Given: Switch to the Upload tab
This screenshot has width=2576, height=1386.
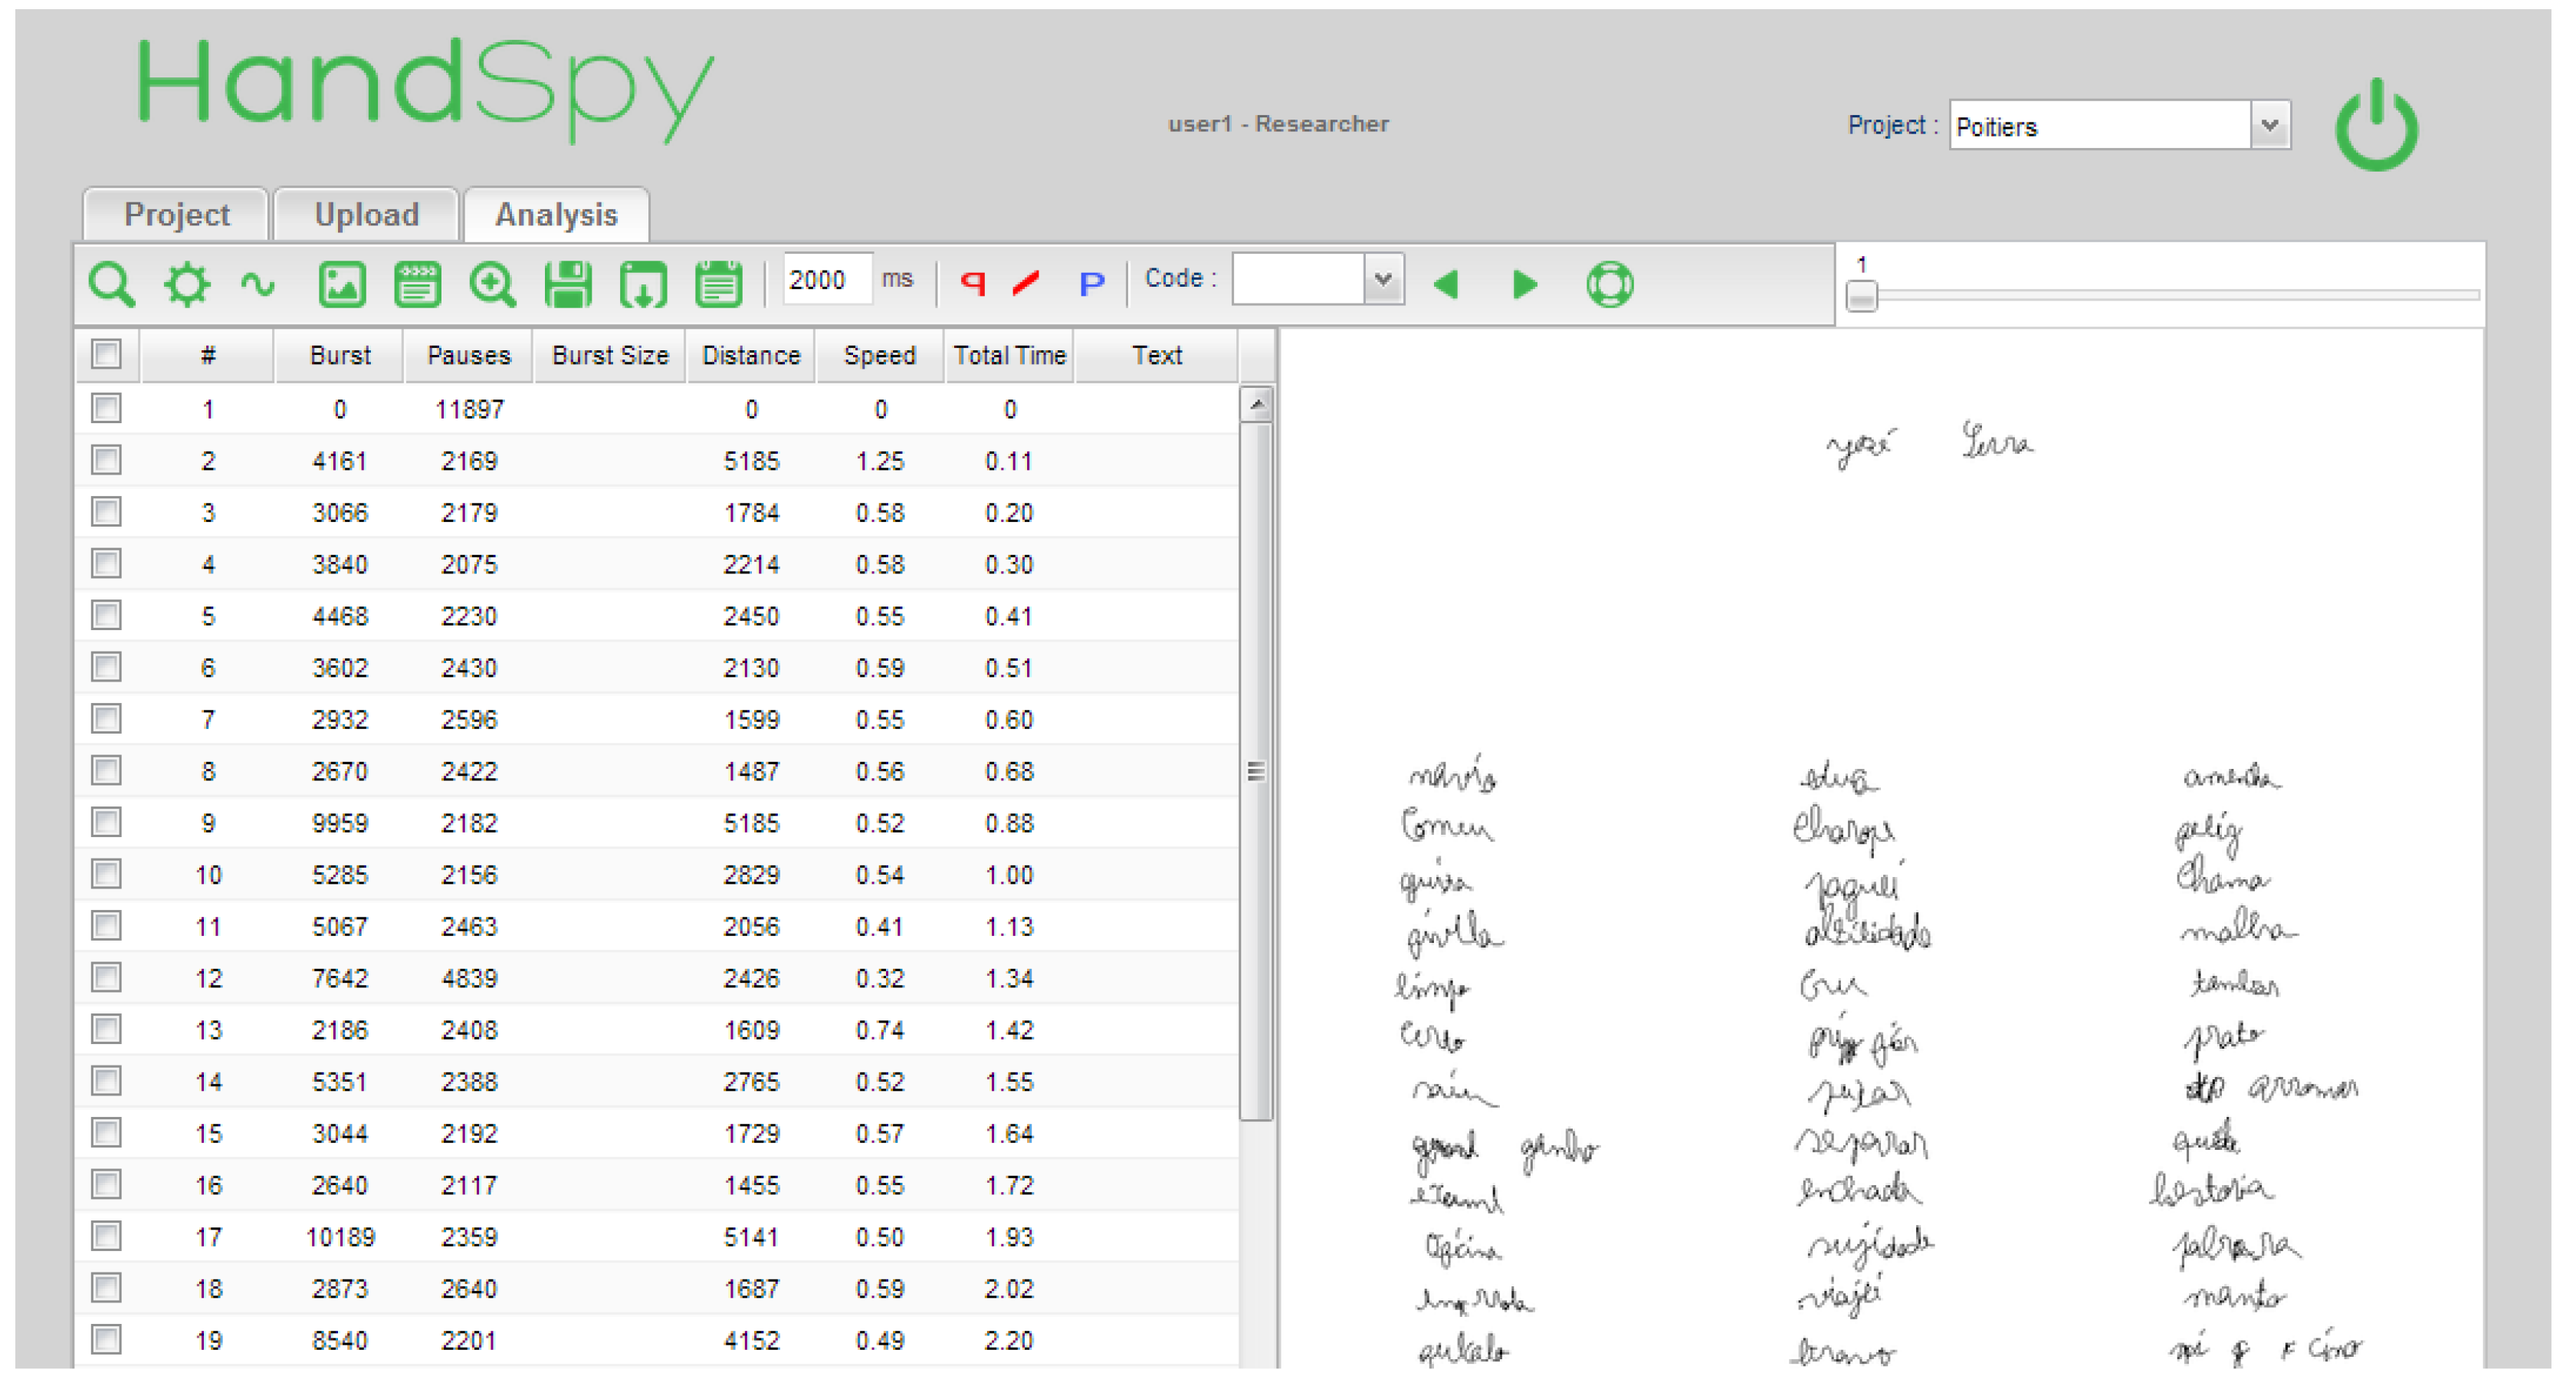Looking at the screenshot, I should (x=366, y=214).
